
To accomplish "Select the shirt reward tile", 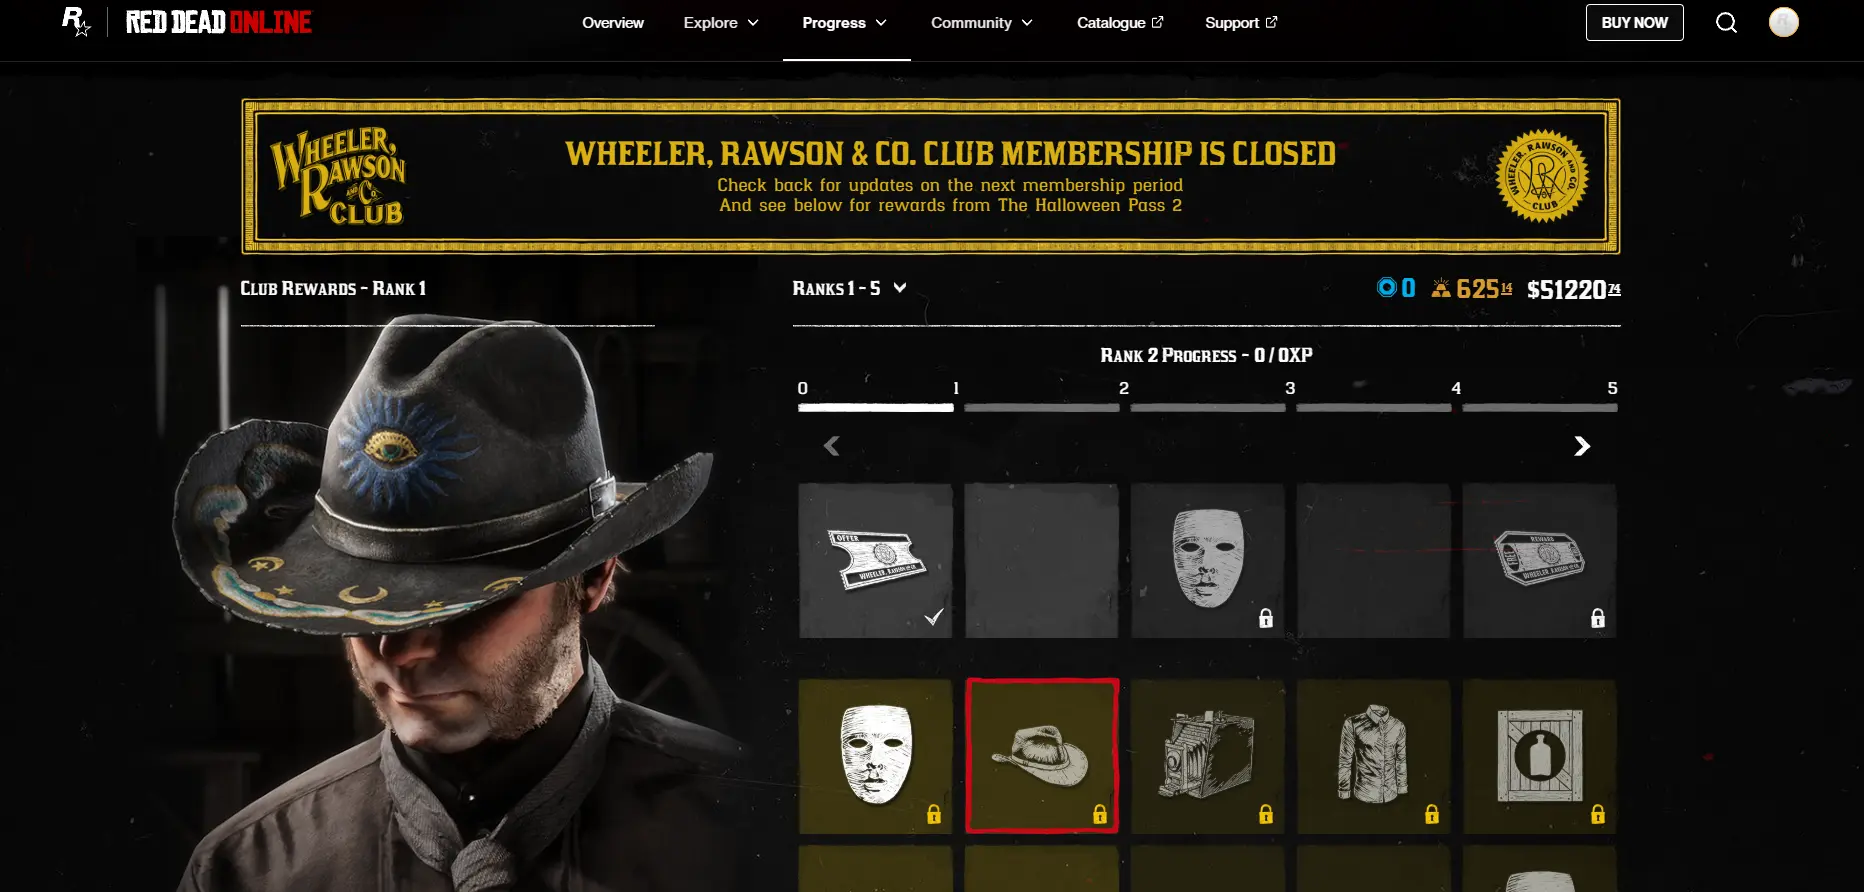I will click(x=1374, y=756).
